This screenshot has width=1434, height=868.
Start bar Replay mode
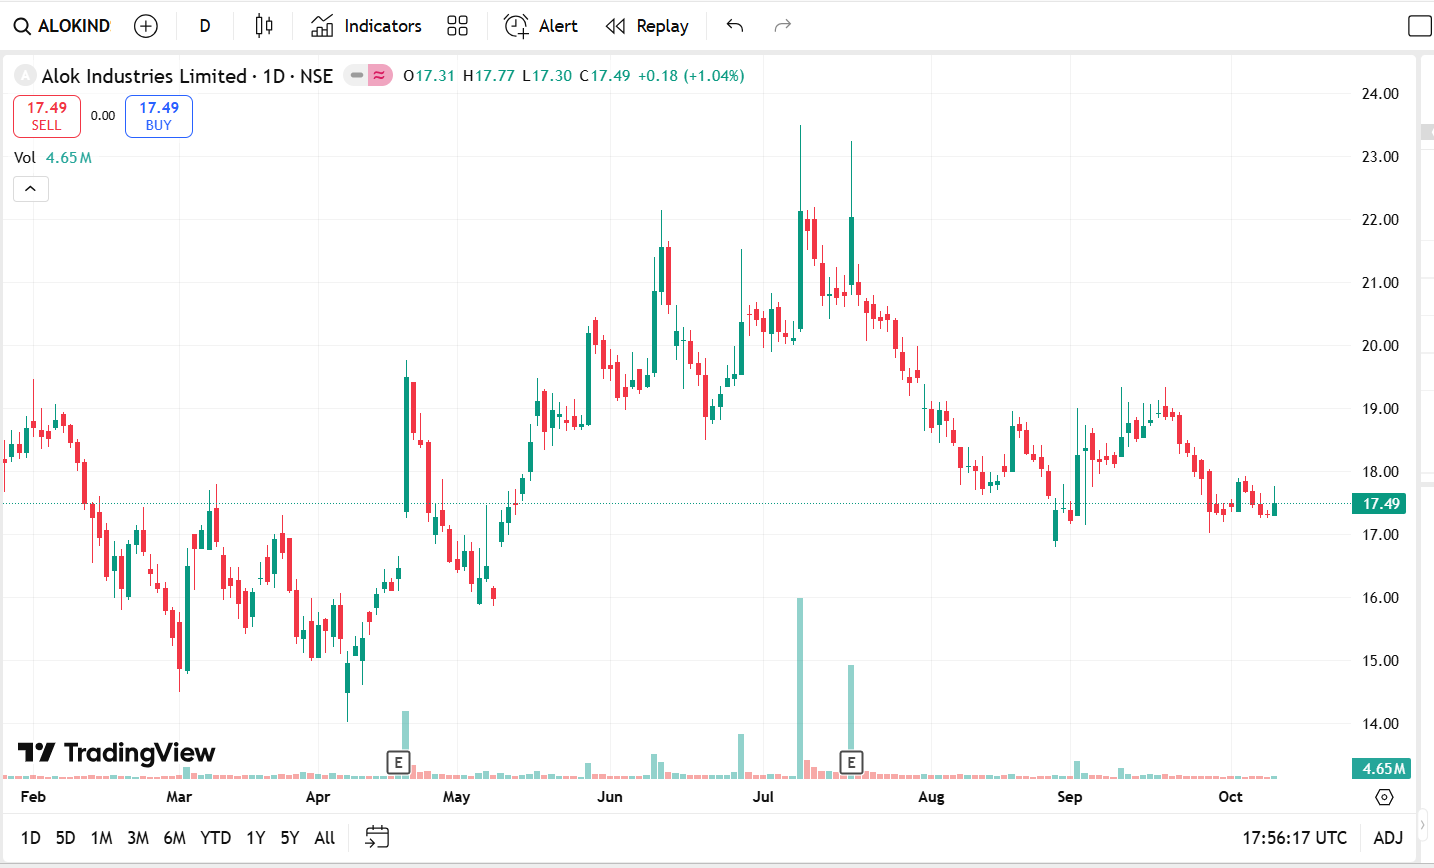(647, 26)
